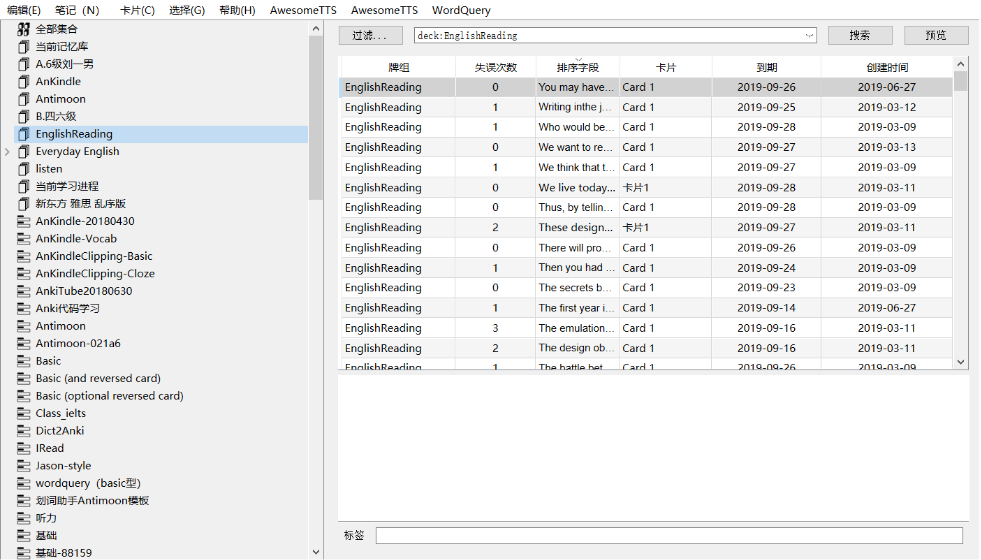
Task: Open the WordQuery menu
Action: click(461, 10)
